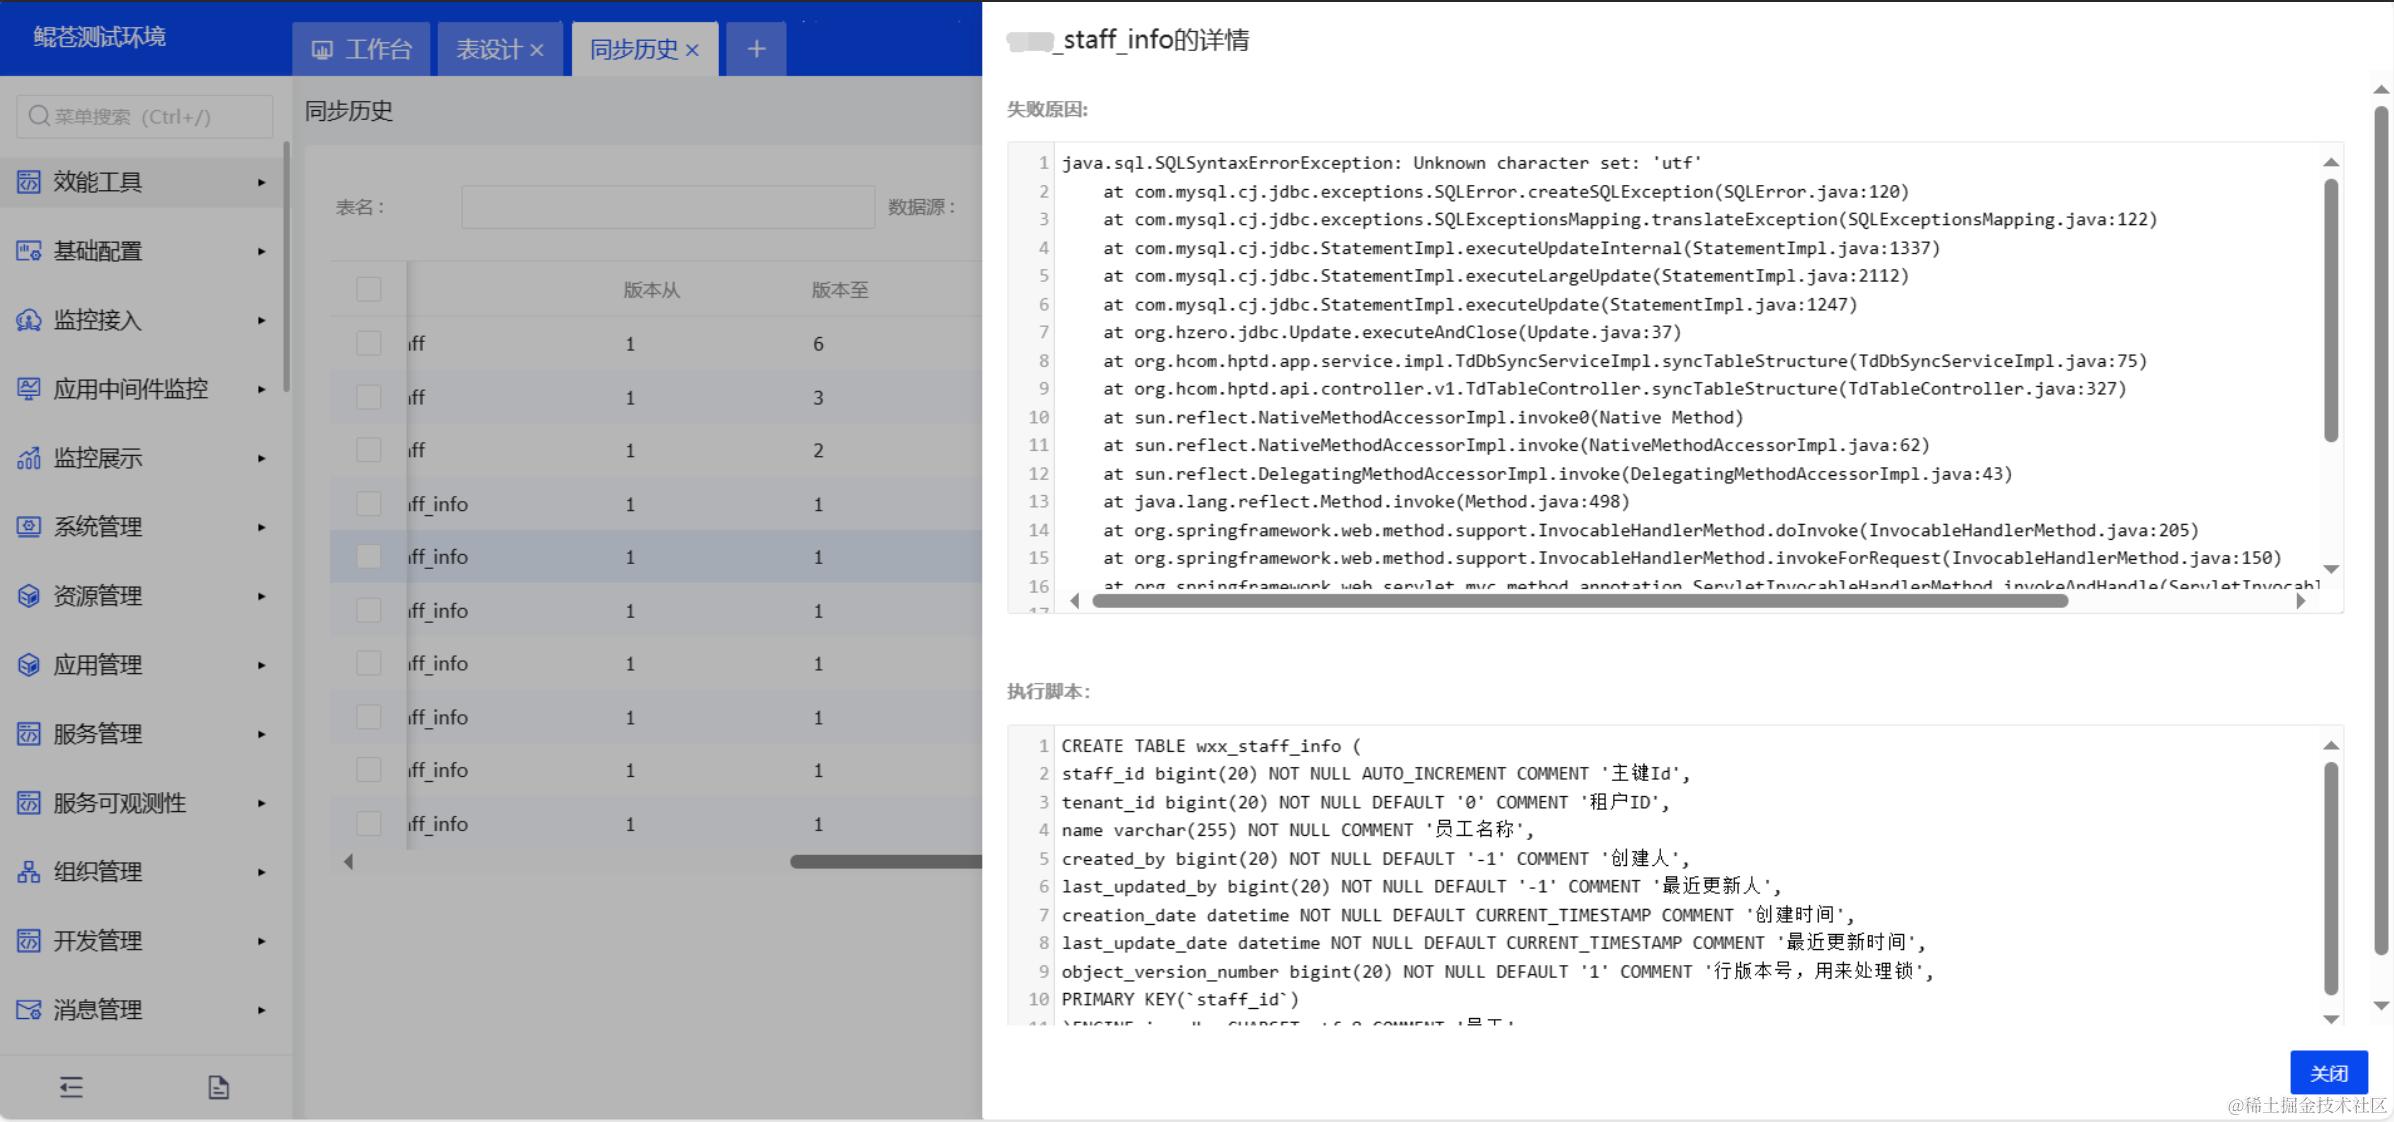The width and height of the screenshot is (2394, 1122).
Task: Check the row with version to 3
Action: [369, 397]
